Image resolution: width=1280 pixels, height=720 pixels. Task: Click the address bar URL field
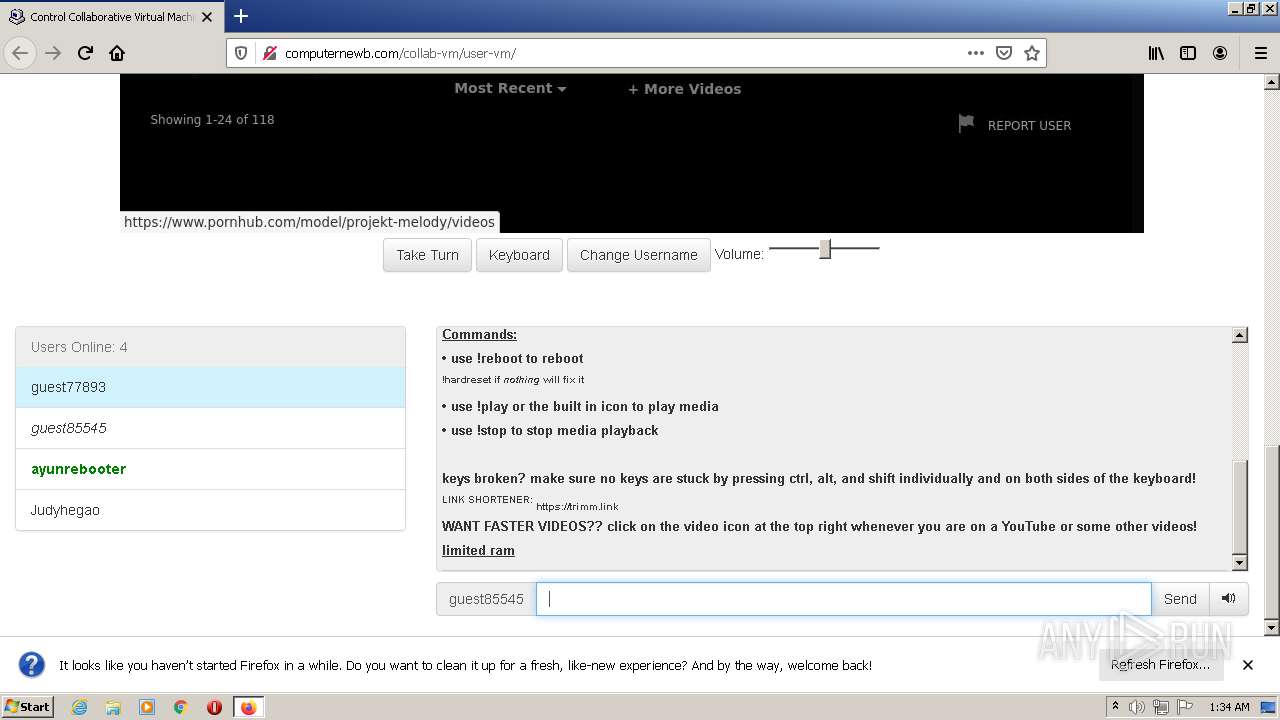[x=620, y=53]
